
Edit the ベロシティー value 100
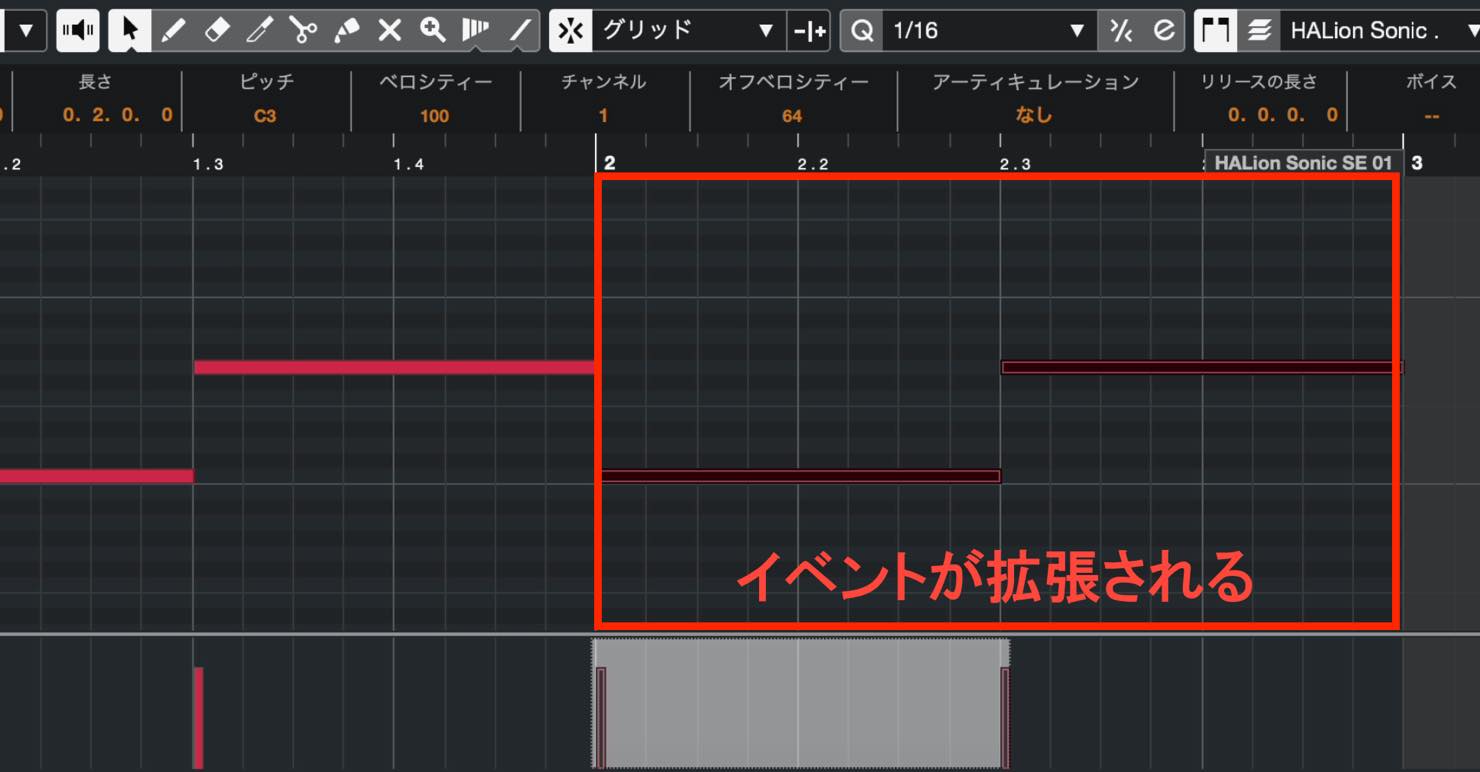tap(434, 116)
